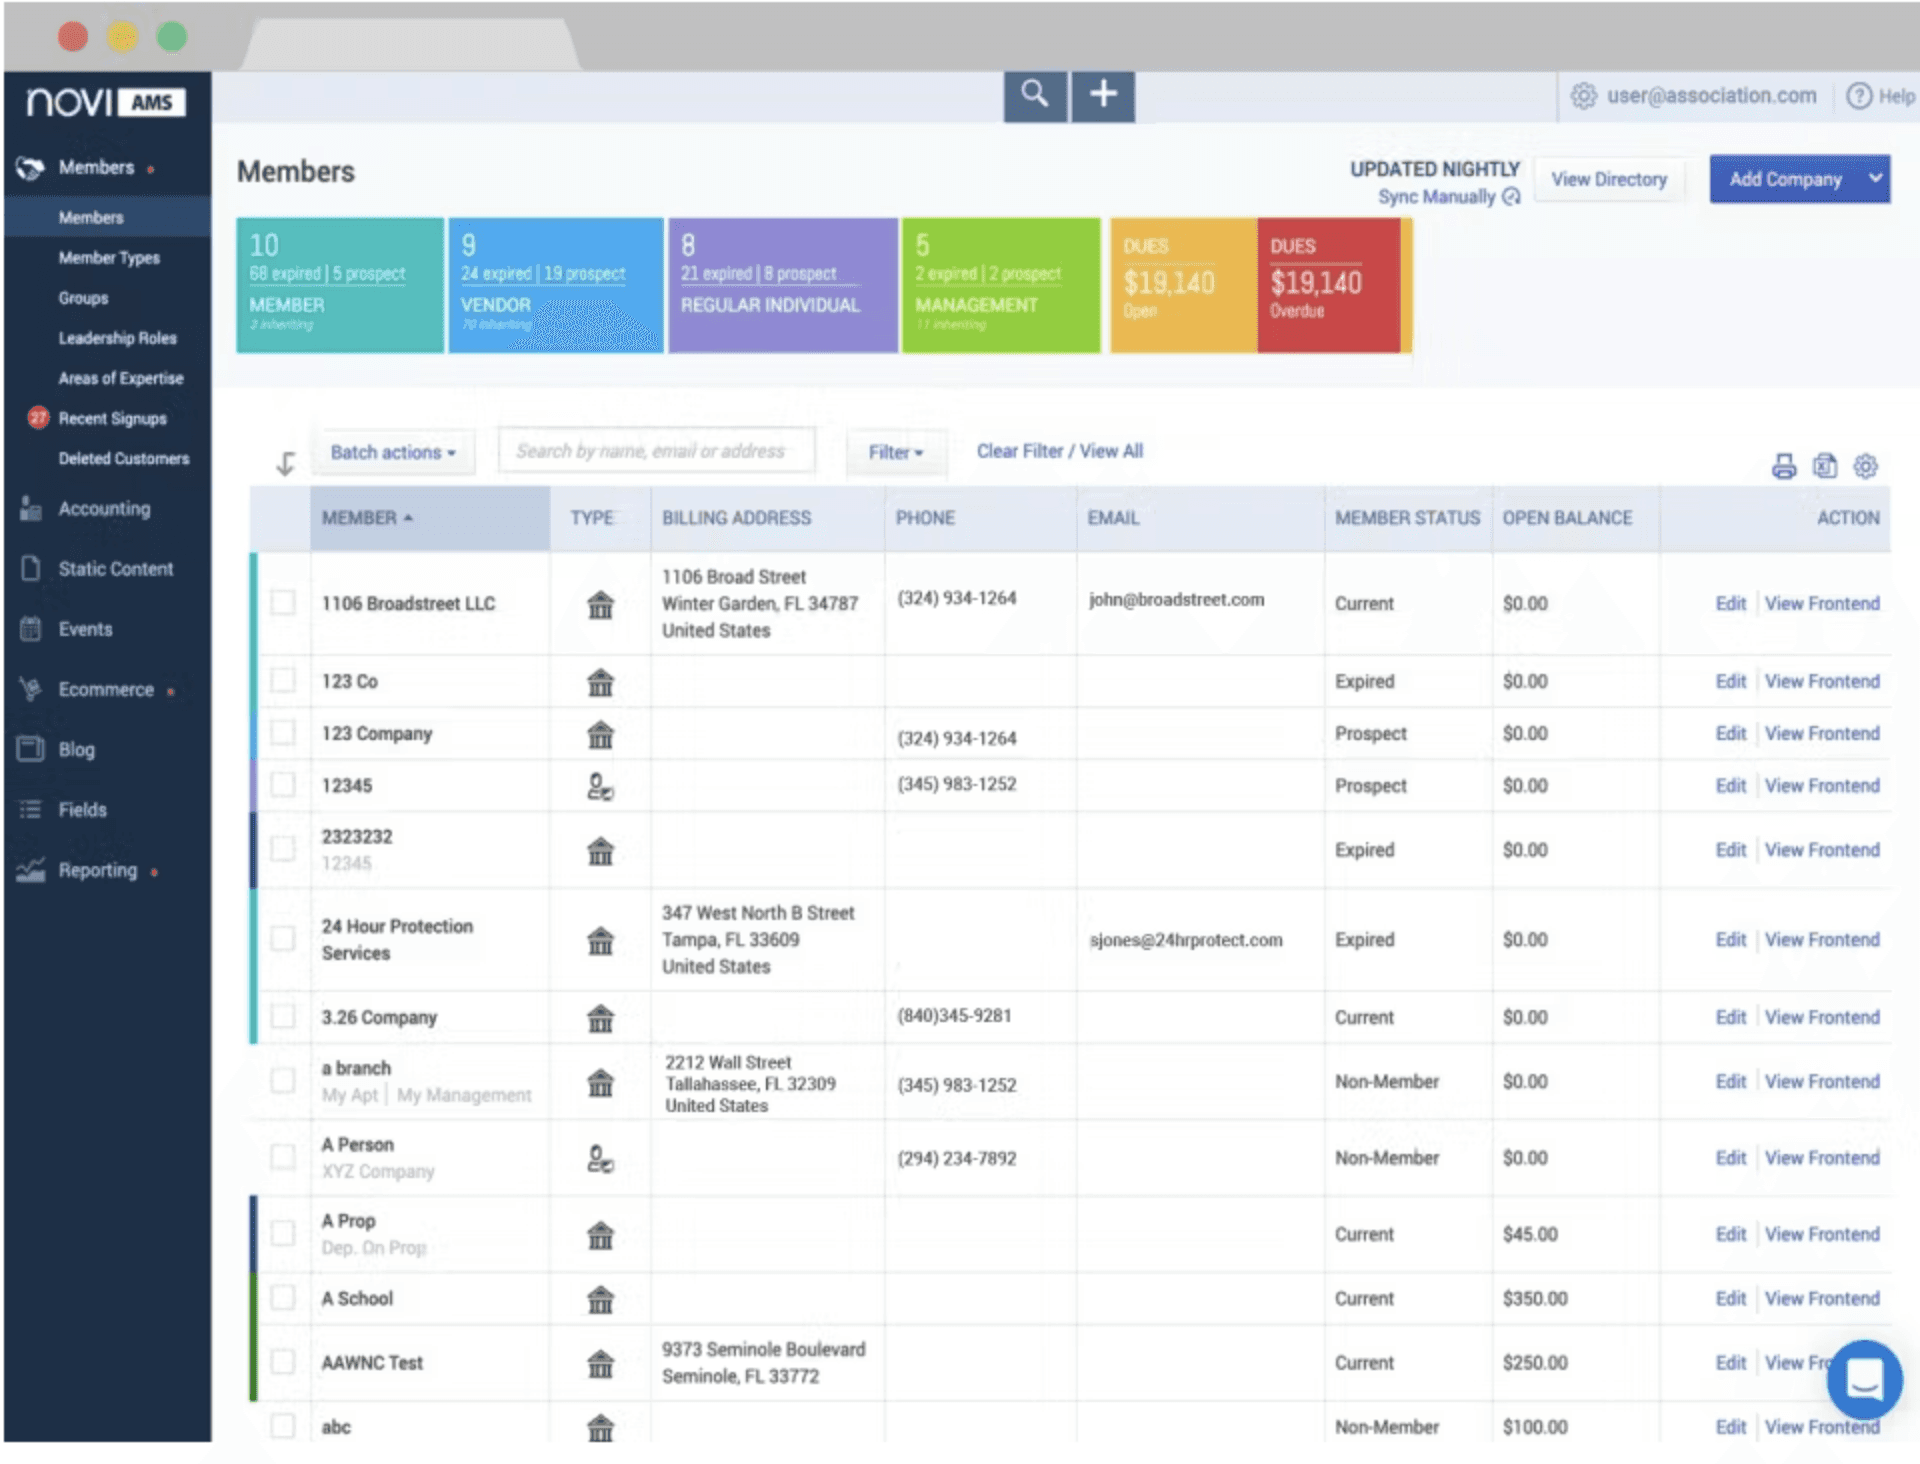The height and width of the screenshot is (1464, 1920).
Task: Open Member Types in the sidebar
Action: (x=109, y=258)
